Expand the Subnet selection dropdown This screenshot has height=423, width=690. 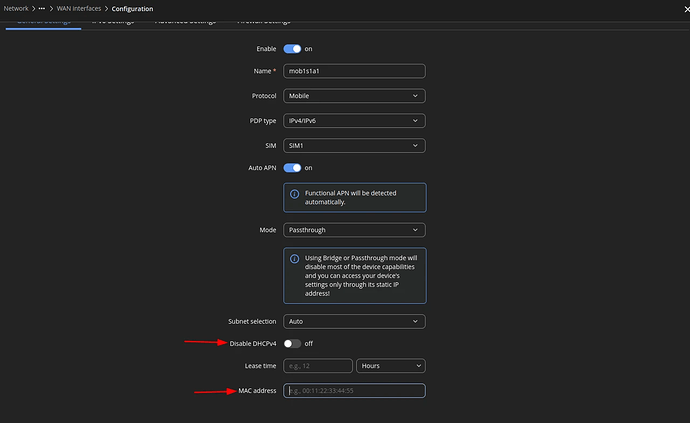pyautogui.click(x=354, y=321)
